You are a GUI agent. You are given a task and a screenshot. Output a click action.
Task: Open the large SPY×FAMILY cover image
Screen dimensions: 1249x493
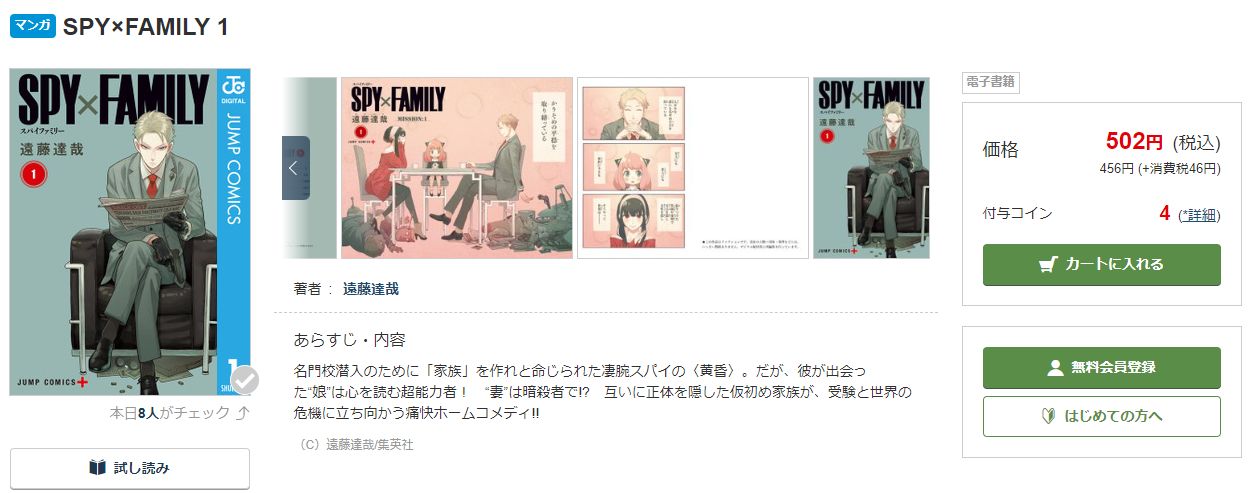[130, 232]
